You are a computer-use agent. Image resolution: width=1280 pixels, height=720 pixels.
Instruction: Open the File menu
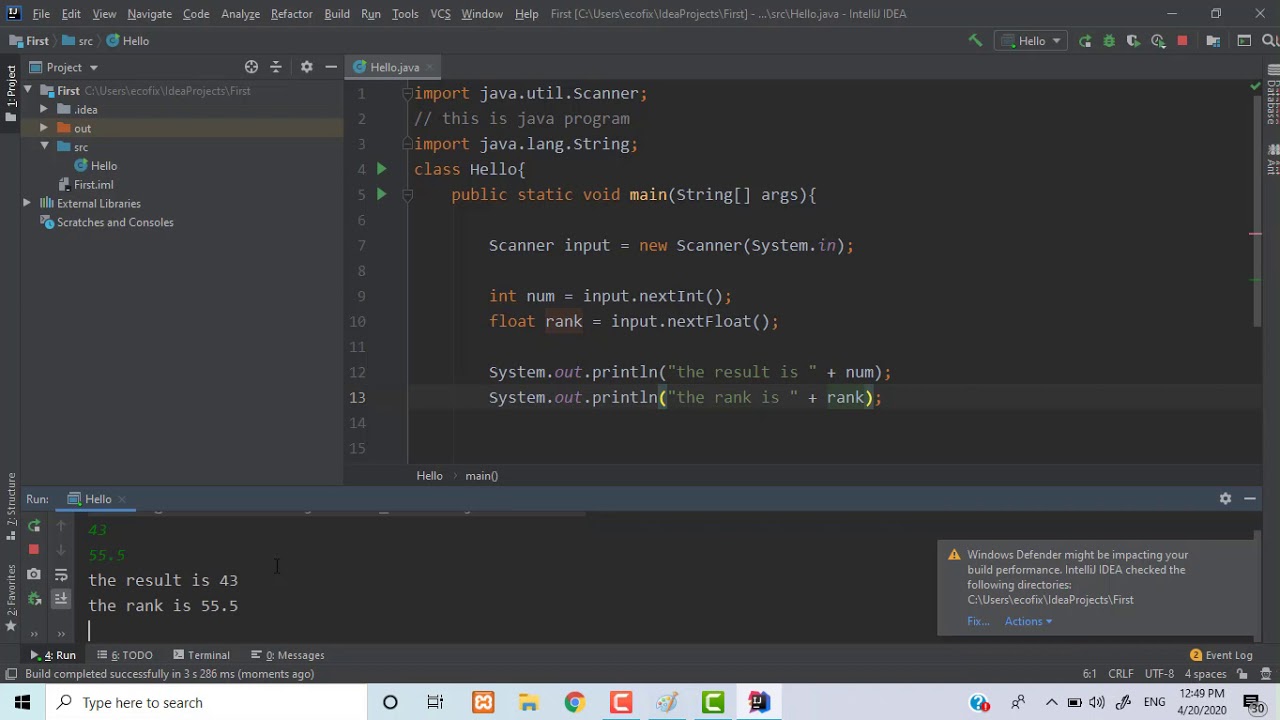tap(41, 14)
